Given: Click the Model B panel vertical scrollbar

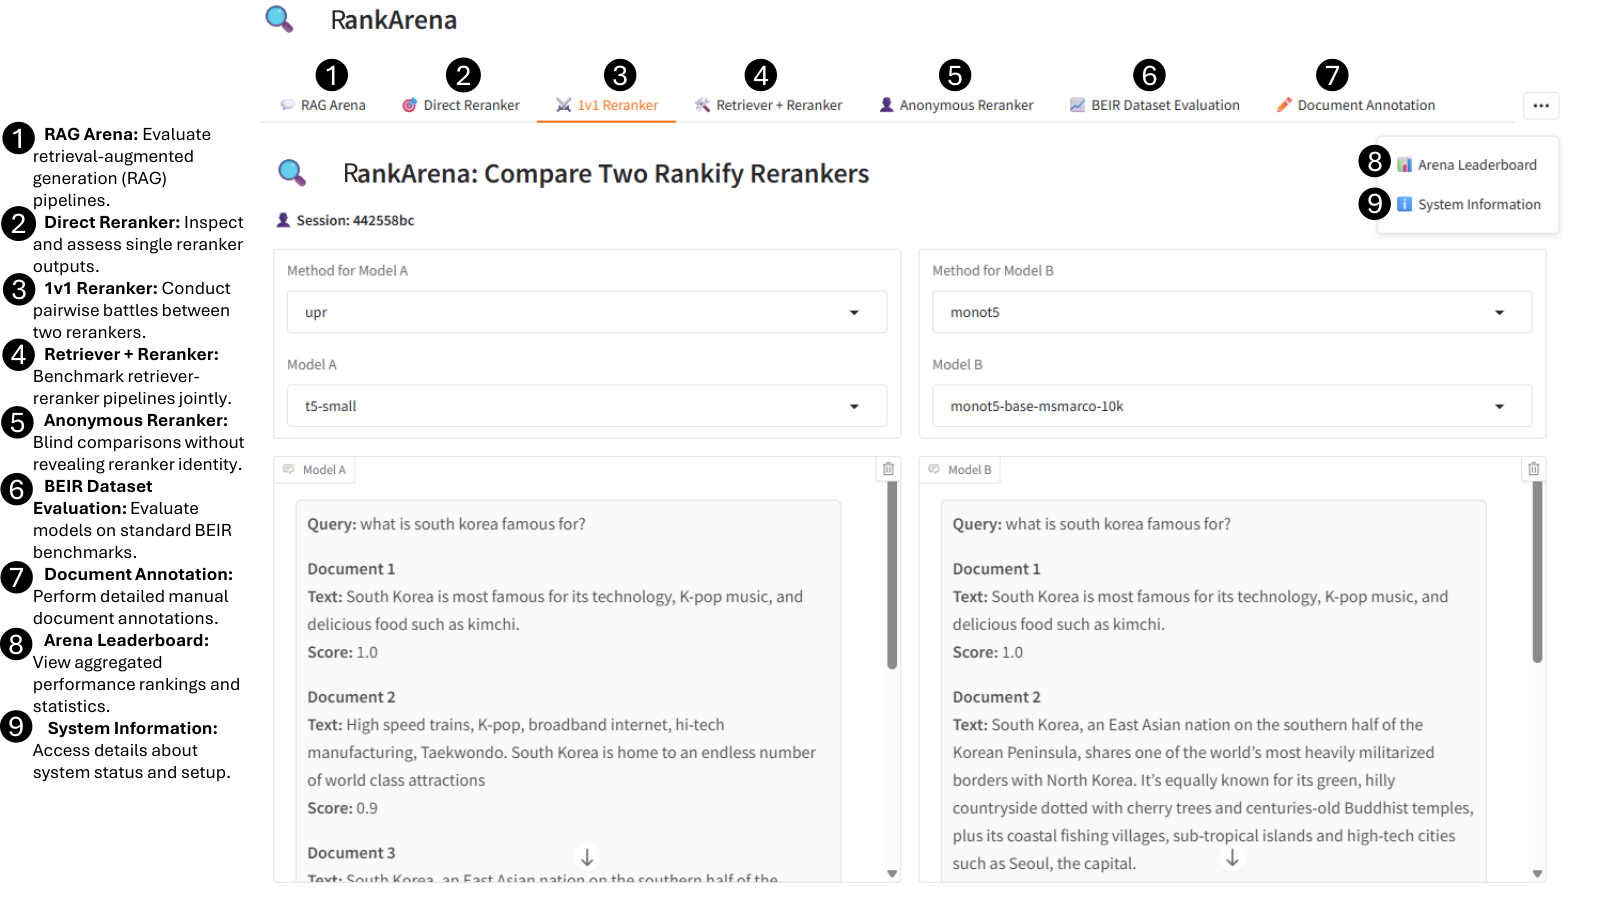Looking at the screenshot, I should (x=1537, y=572).
